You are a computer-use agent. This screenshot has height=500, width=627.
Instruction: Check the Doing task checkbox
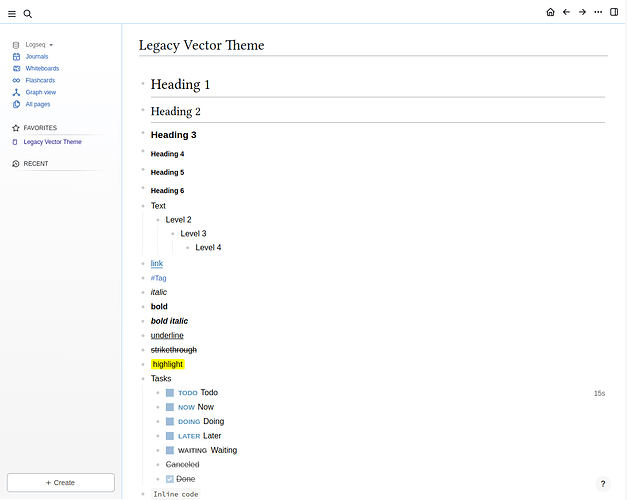[170, 422]
